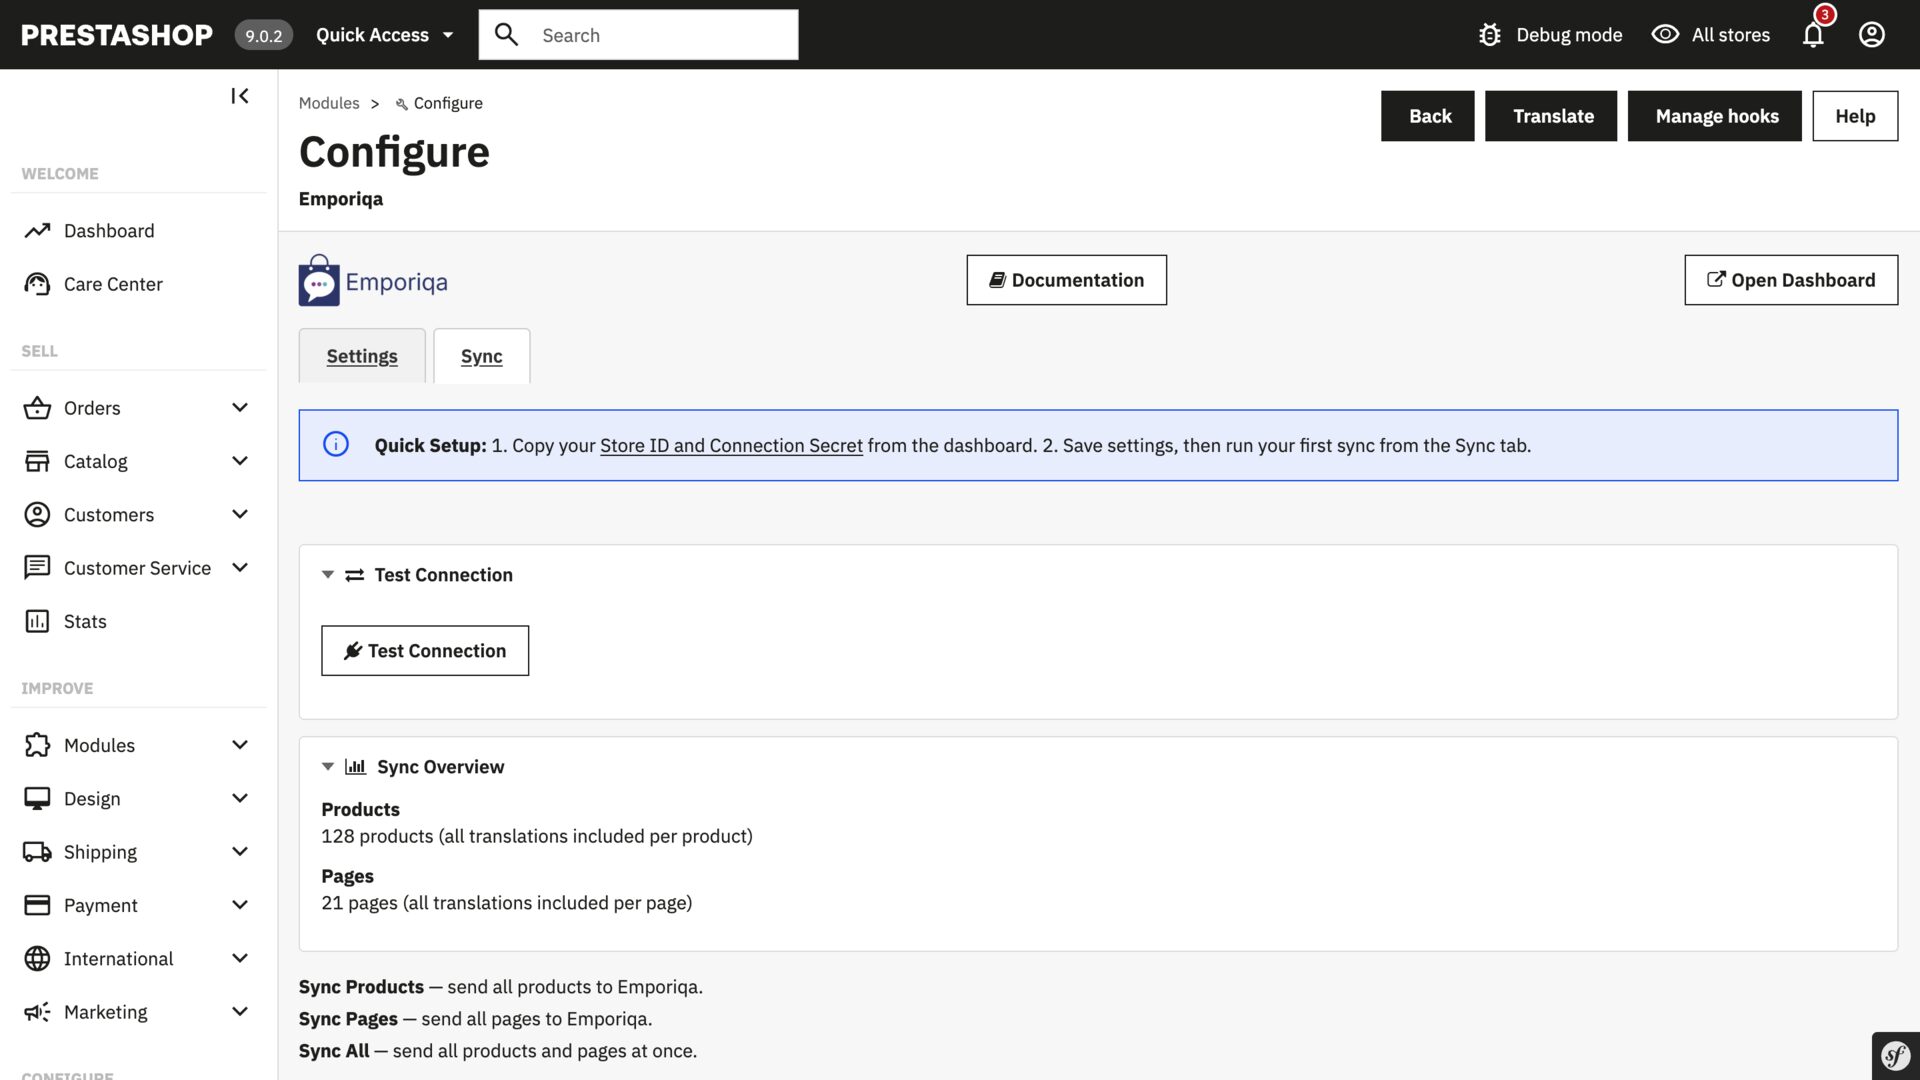Collapse the Test Connection panel
The image size is (1920, 1080).
[327, 574]
